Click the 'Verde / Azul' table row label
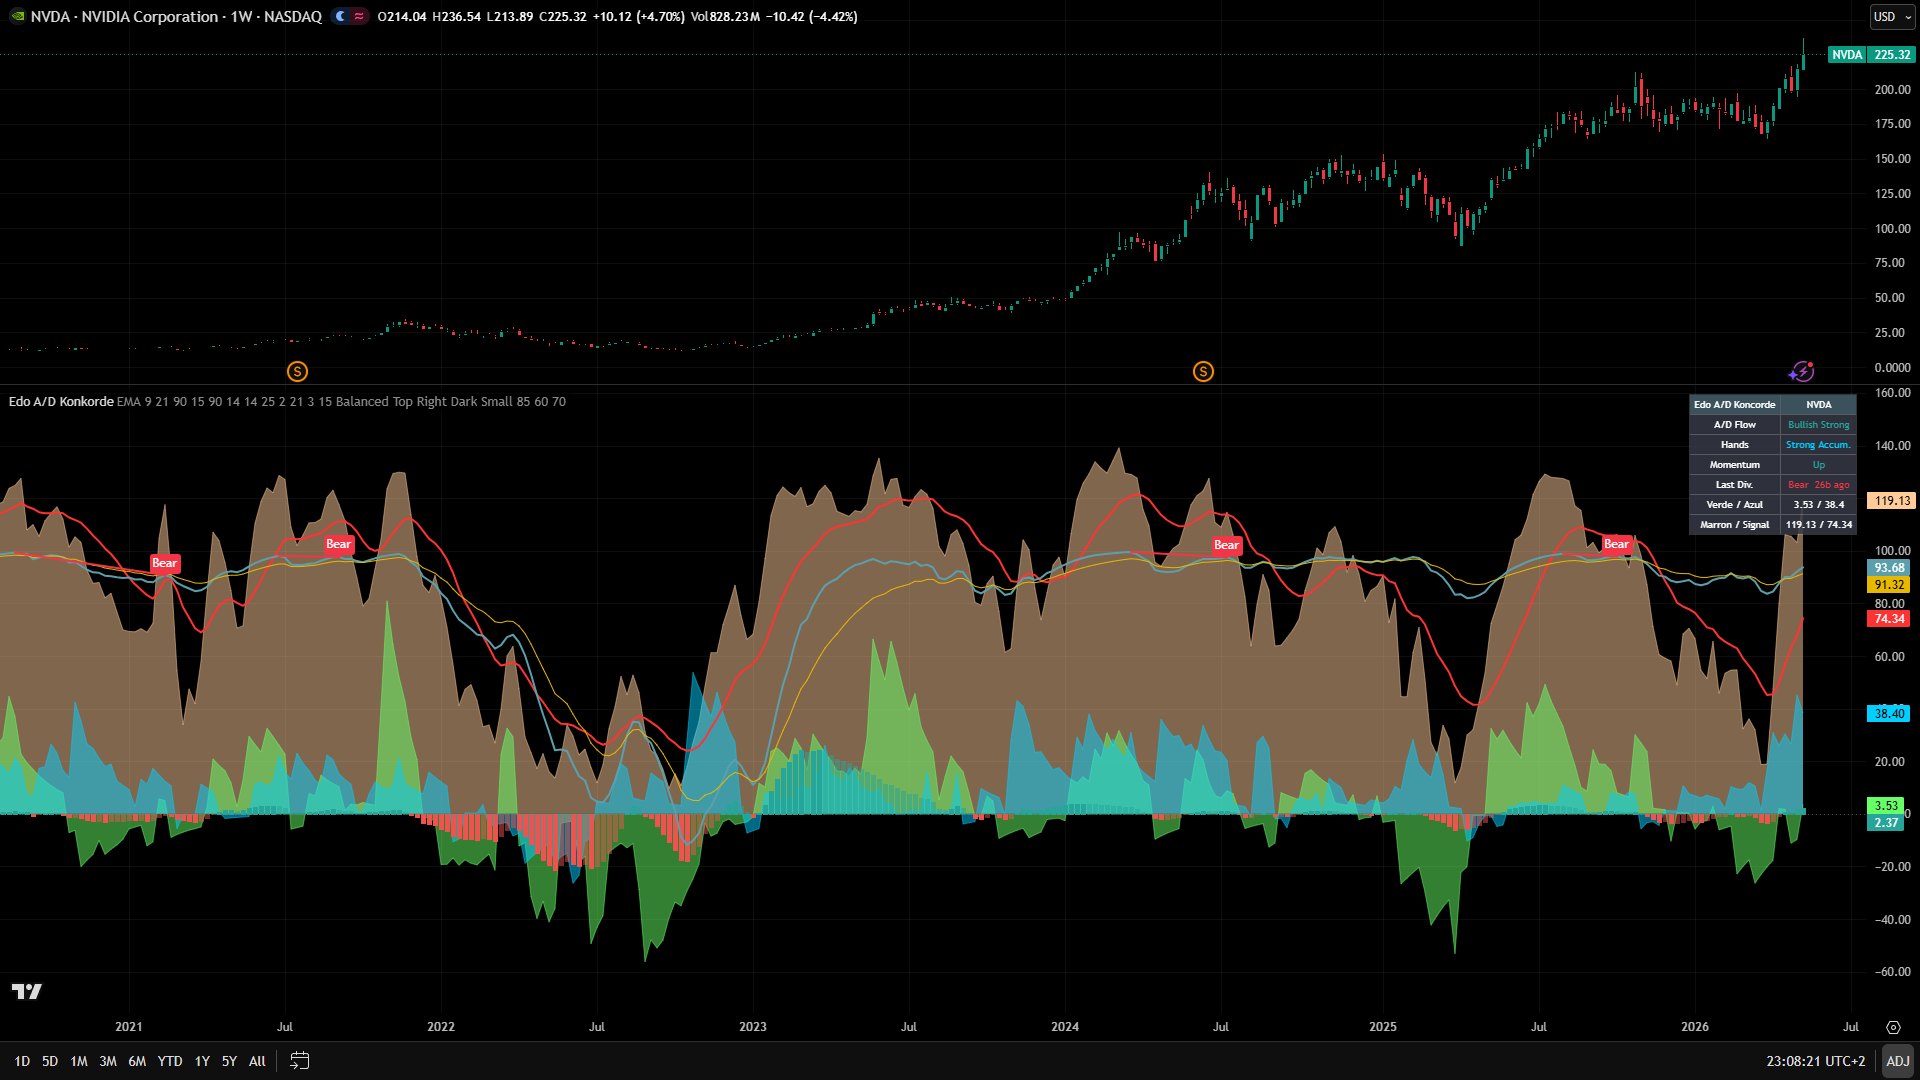The width and height of the screenshot is (1920, 1080). [1735, 505]
